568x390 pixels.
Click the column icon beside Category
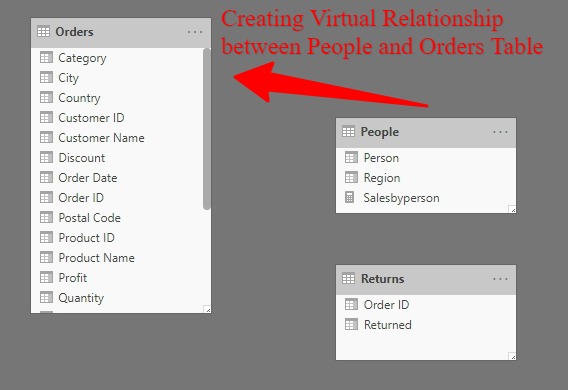(x=46, y=58)
